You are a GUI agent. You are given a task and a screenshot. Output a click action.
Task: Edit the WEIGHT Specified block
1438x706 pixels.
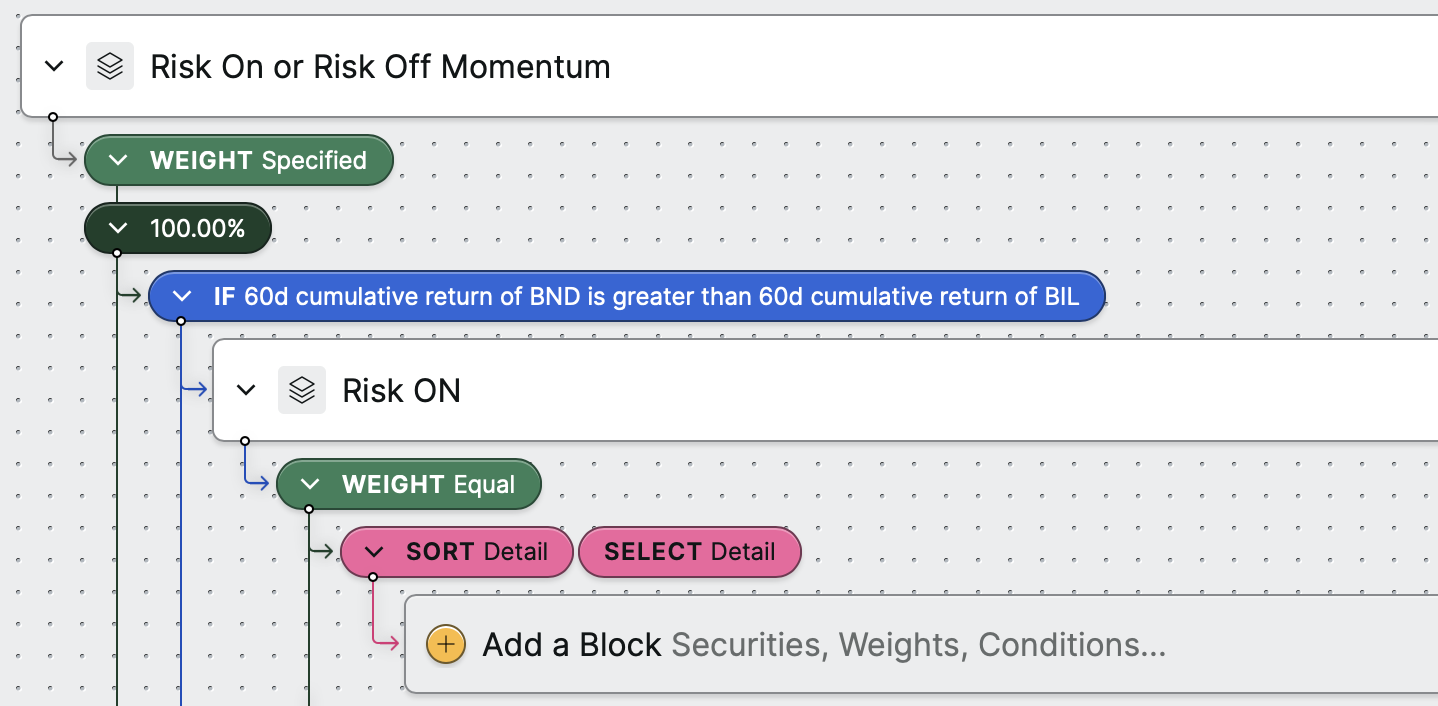[239, 160]
